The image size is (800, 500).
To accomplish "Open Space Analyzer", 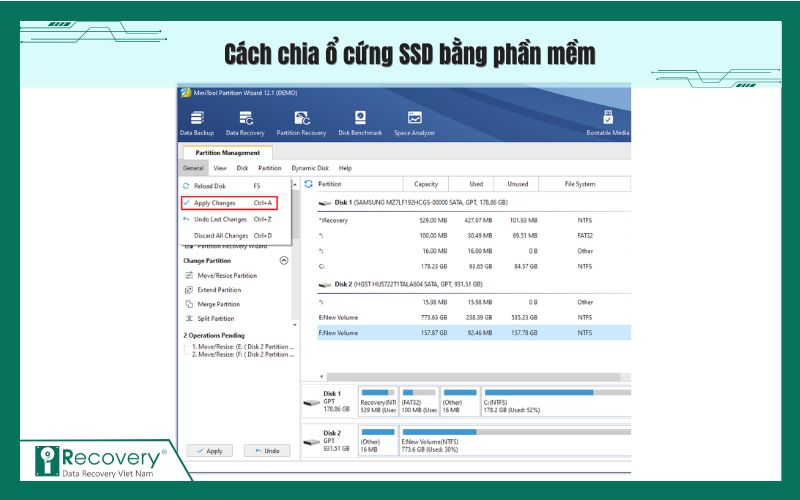I will tap(414, 123).
